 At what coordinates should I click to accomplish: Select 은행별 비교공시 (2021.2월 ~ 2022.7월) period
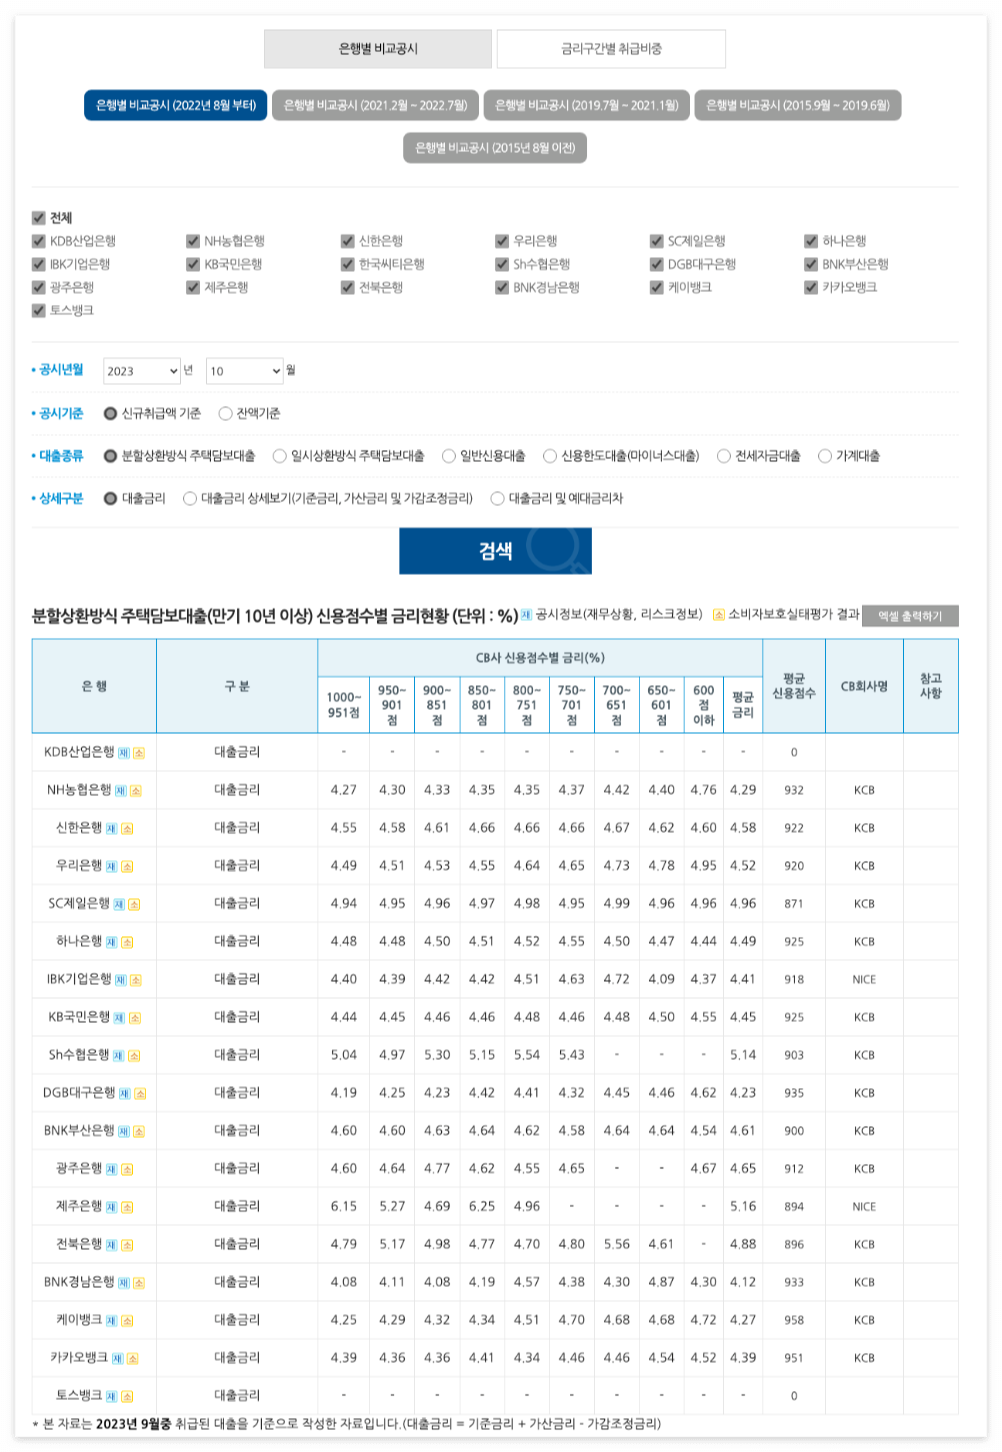coord(375,105)
